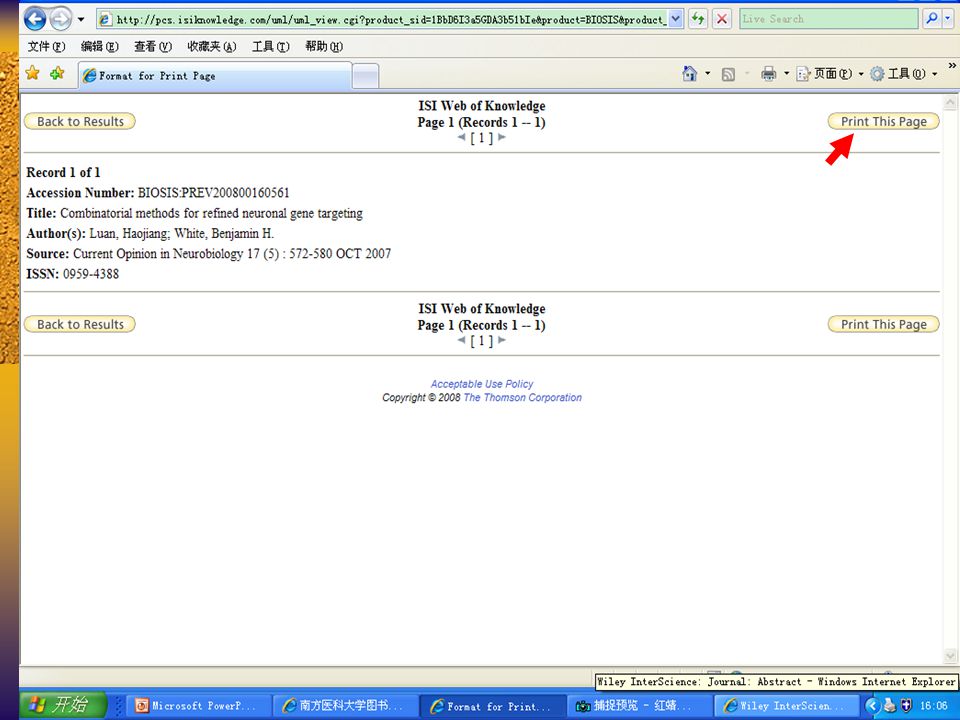The image size is (960, 720).
Task: Open recent pages dropdown next to Forward
Action: [x=81, y=19]
